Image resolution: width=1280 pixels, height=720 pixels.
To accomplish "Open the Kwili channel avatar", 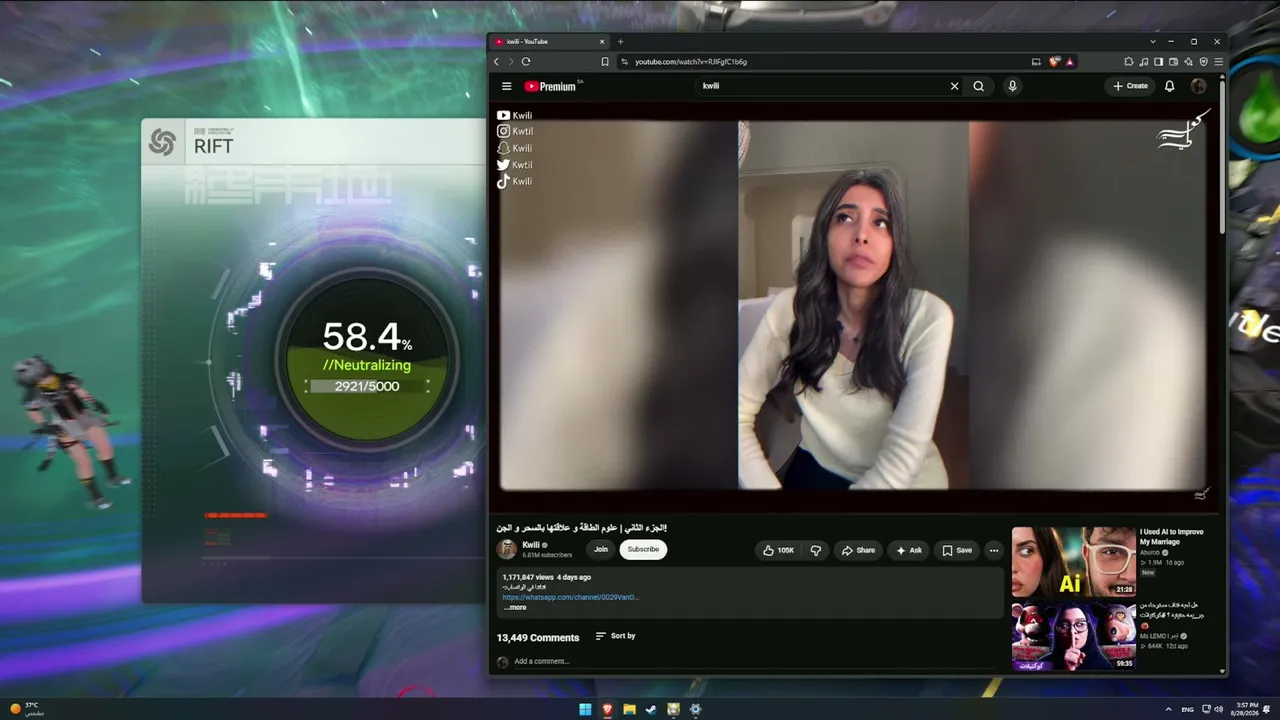I will [x=507, y=549].
